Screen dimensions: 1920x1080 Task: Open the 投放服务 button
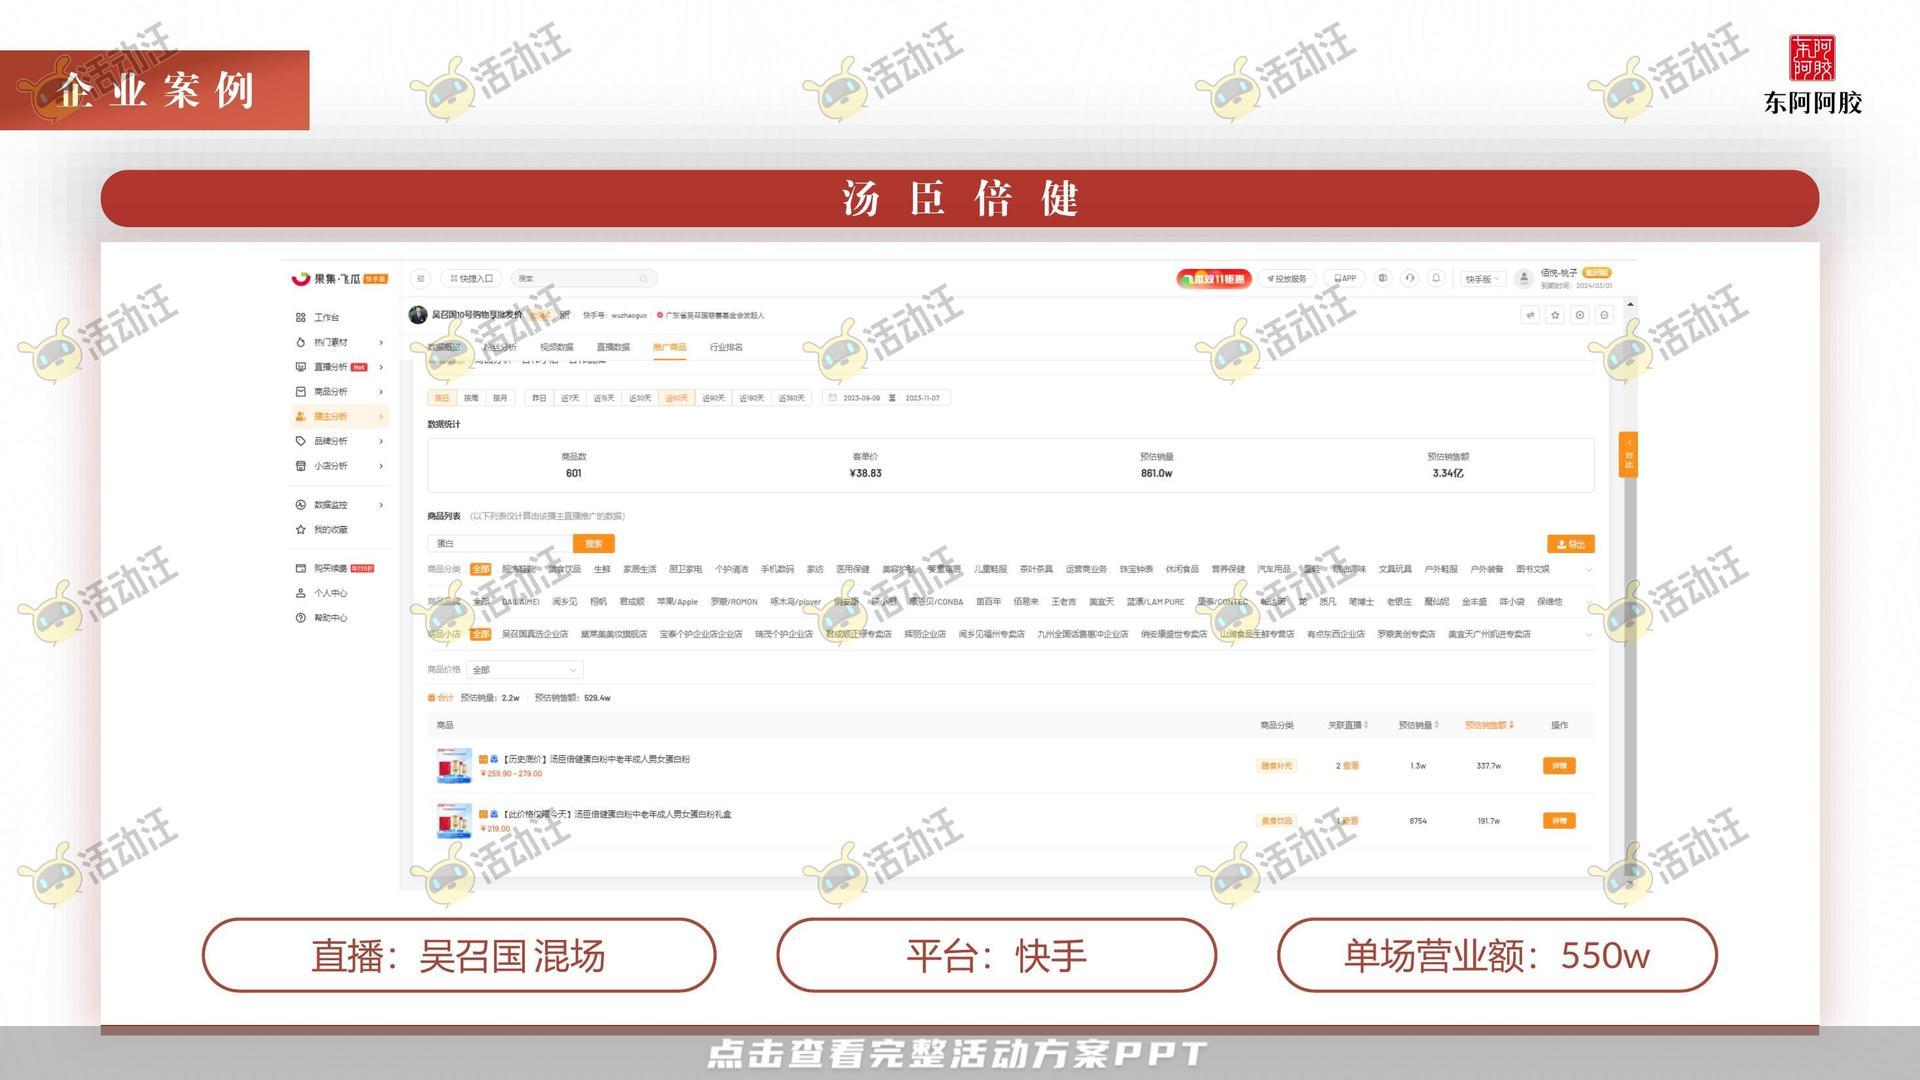coord(1287,279)
